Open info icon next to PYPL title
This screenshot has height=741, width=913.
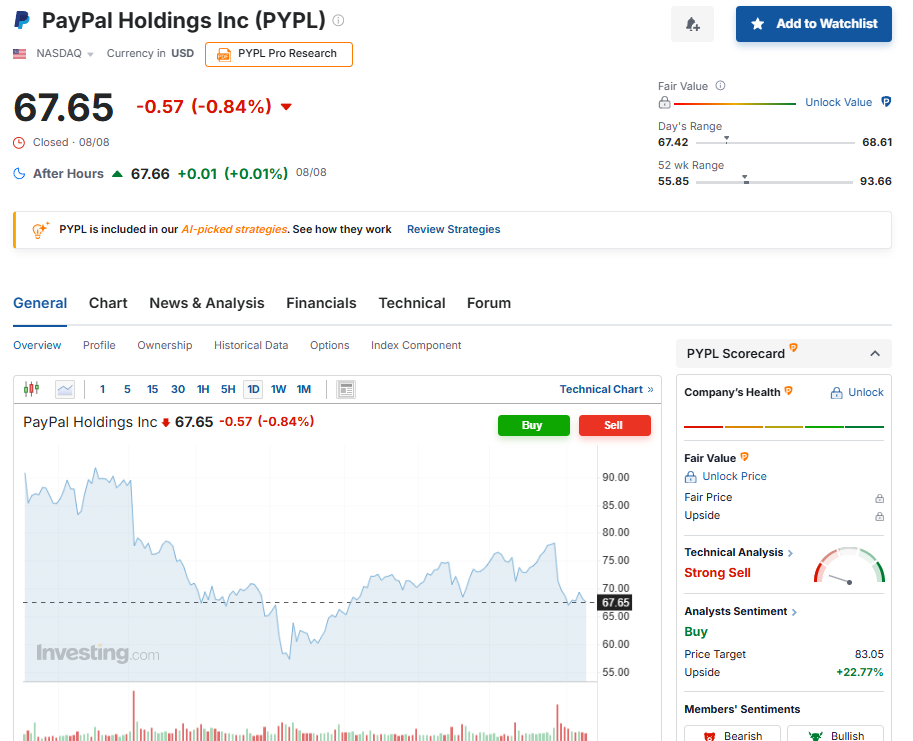tap(338, 20)
